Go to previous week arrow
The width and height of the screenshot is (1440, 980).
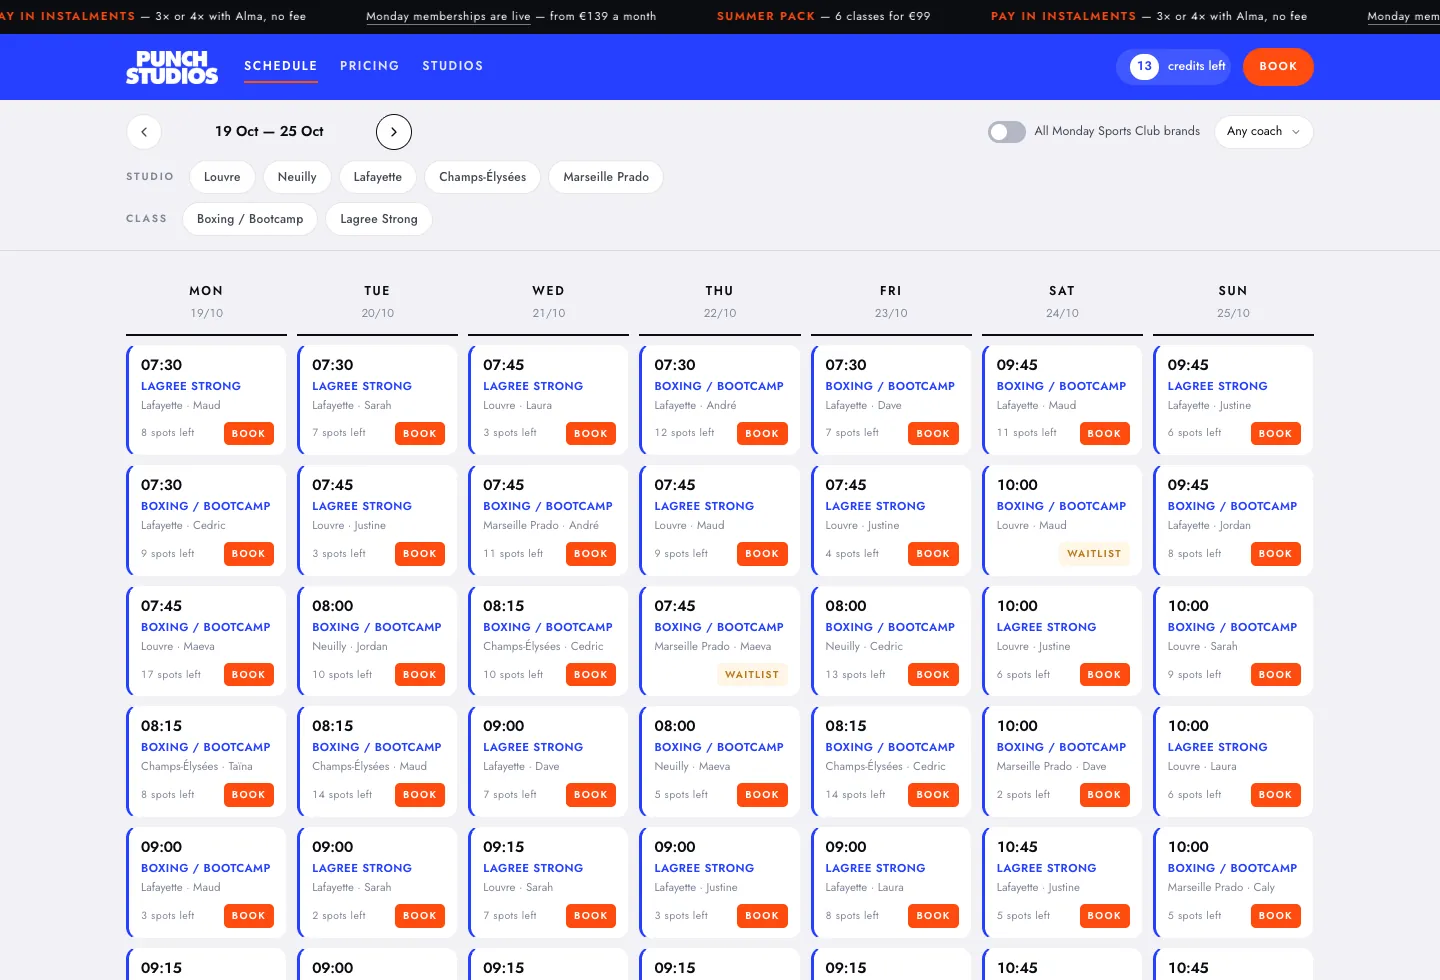click(x=144, y=132)
